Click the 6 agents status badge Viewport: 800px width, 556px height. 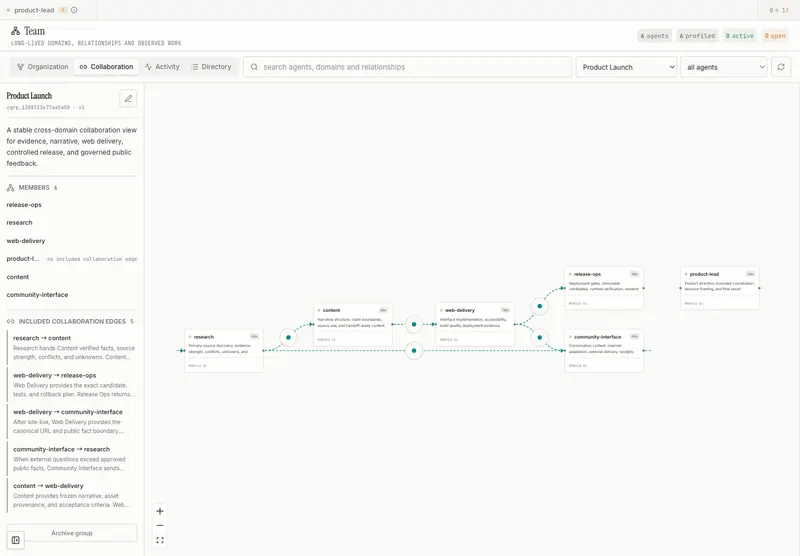pos(654,36)
